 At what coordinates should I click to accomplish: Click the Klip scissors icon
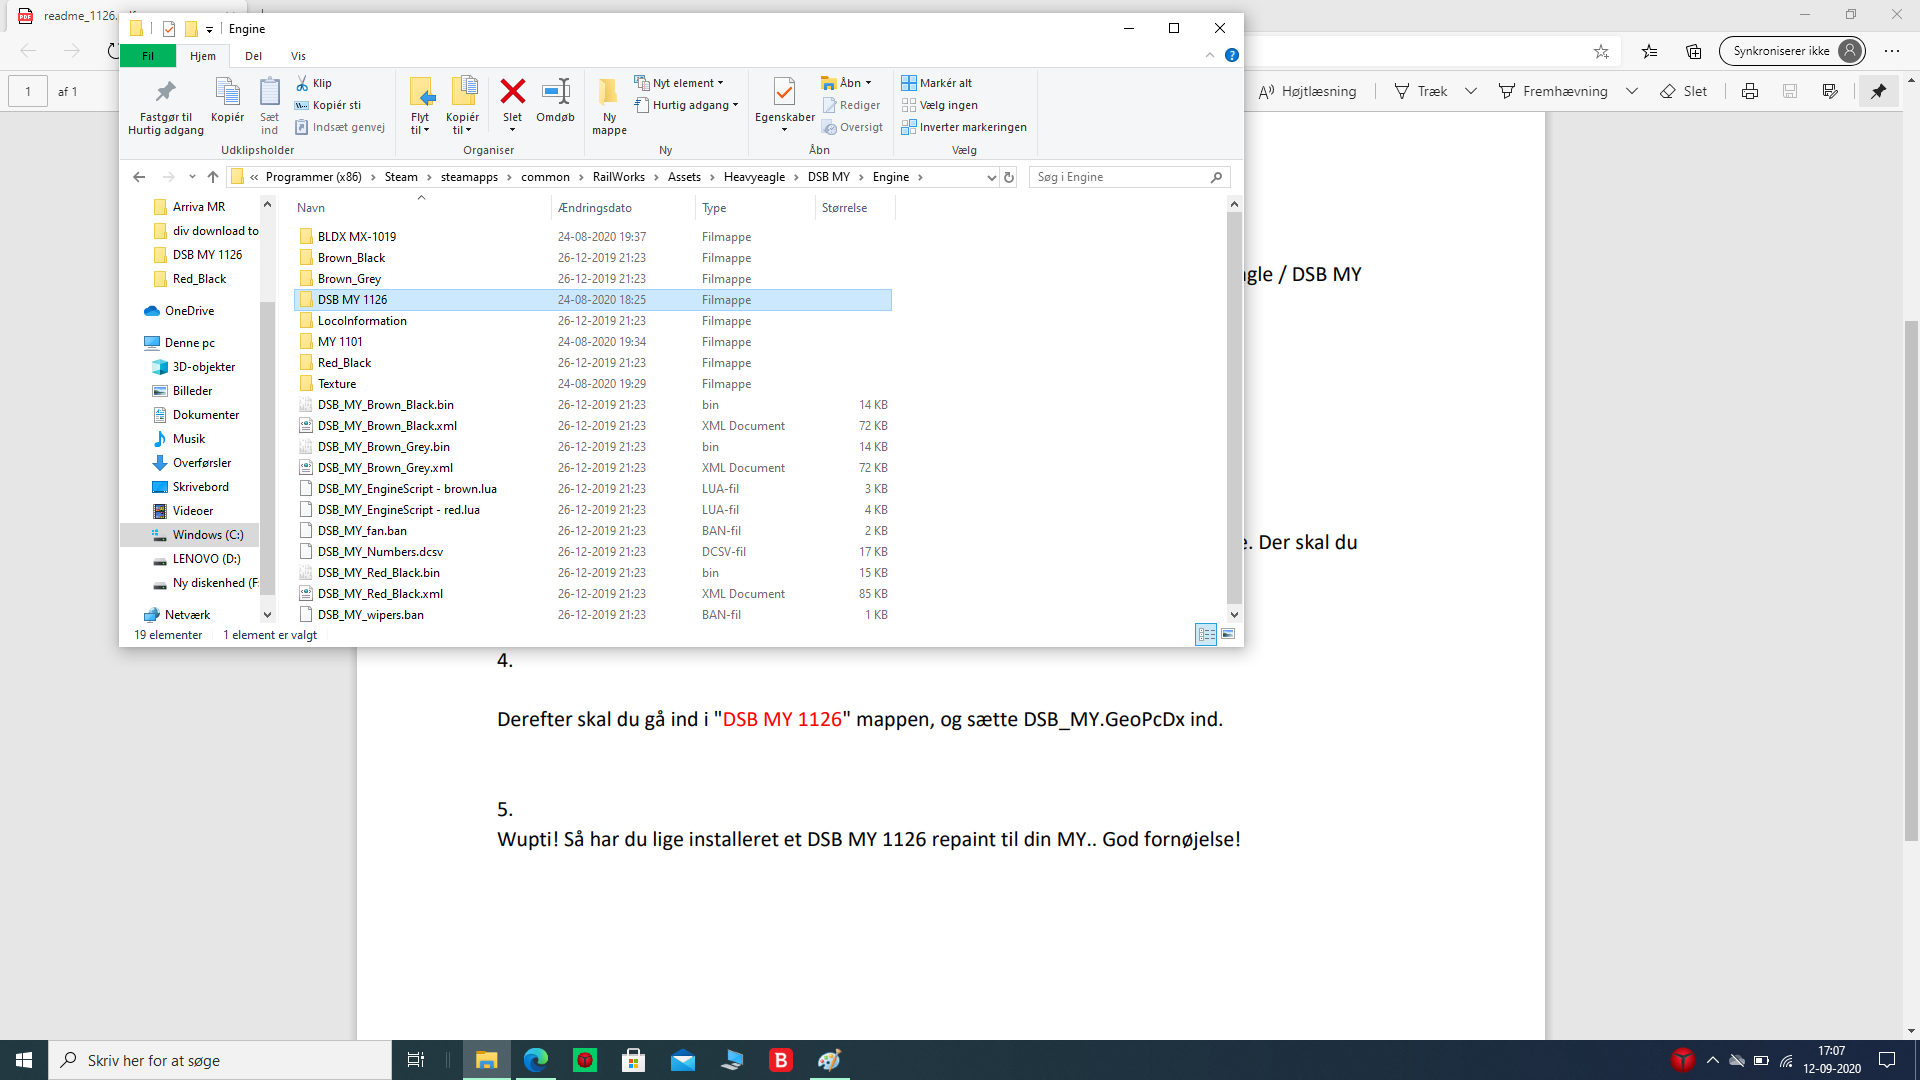[302, 83]
